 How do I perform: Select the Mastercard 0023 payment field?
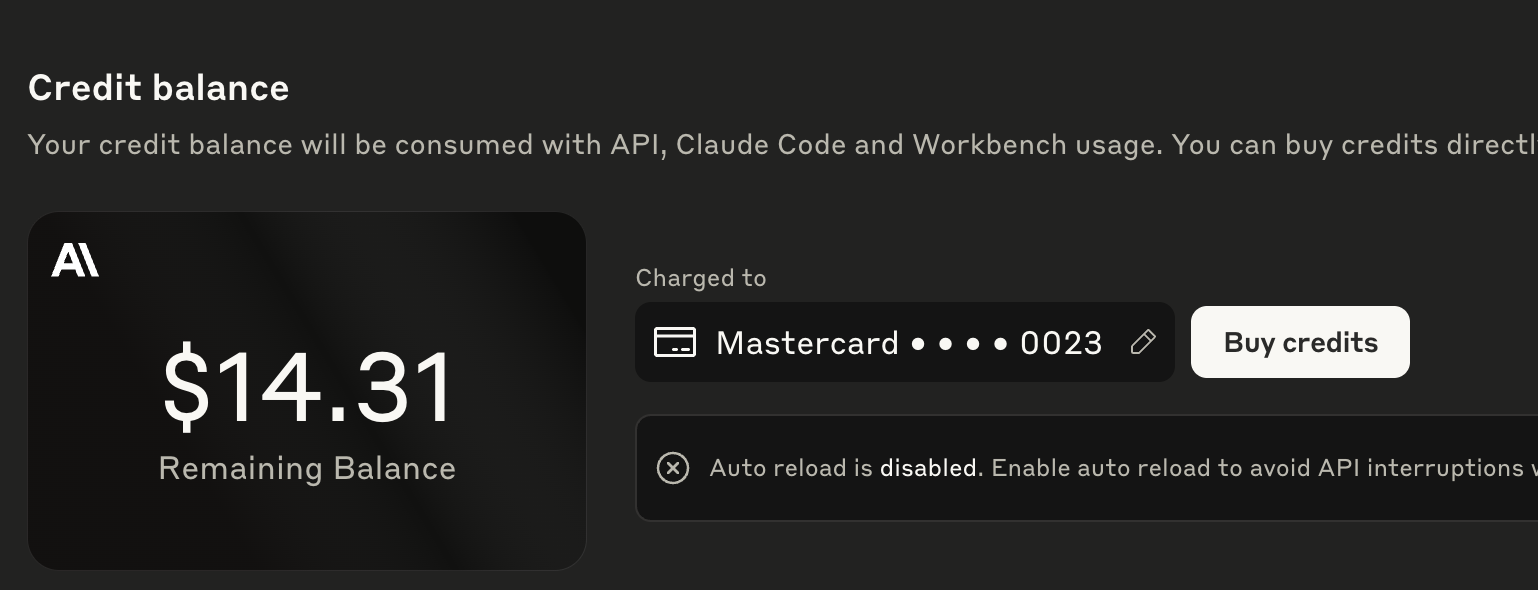click(x=904, y=342)
